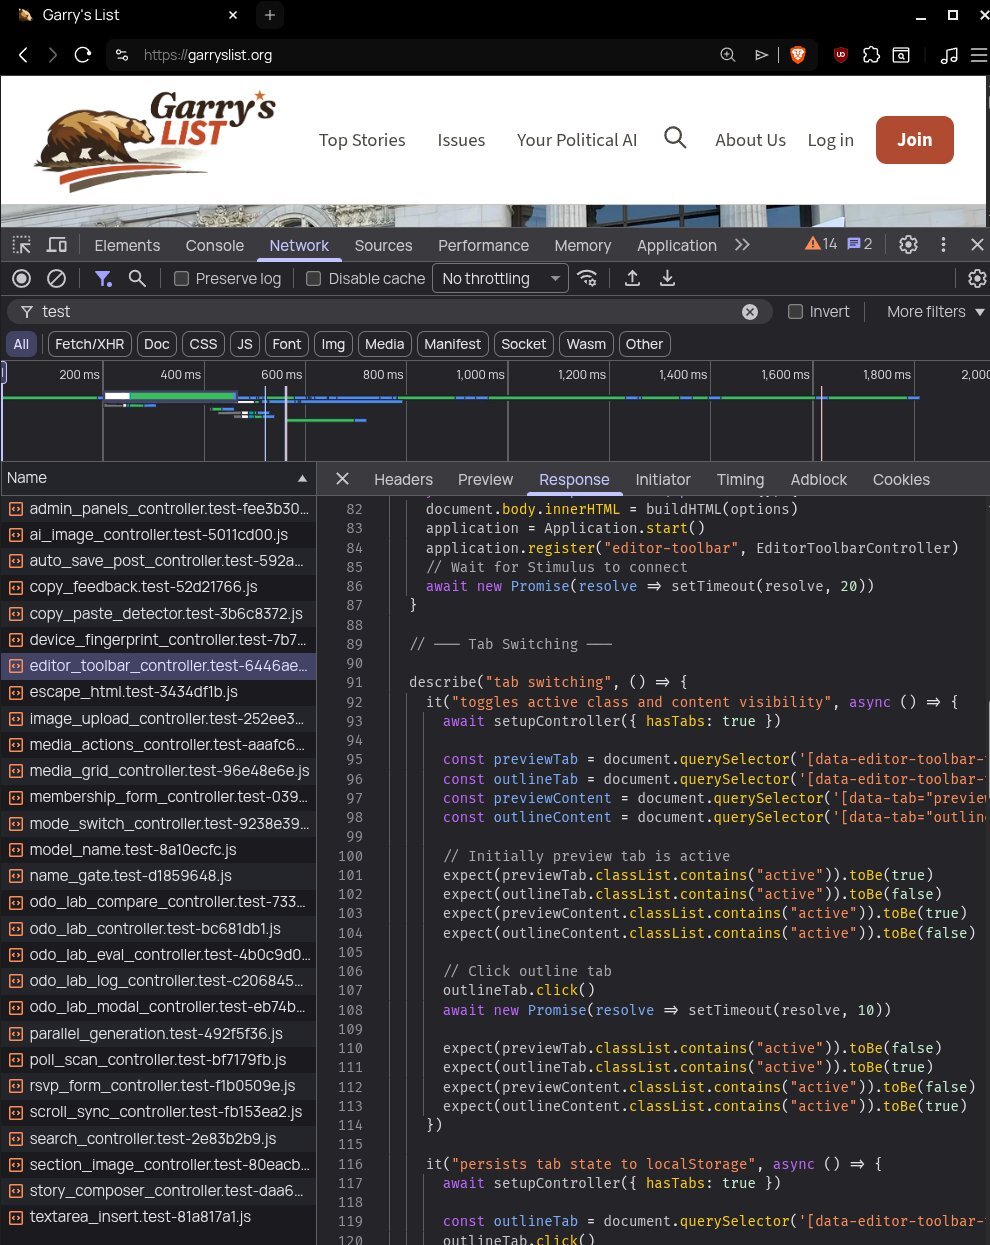Viewport: 990px width, 1245px height.
Task: Click the 1,000 ms mark on the timeline
Action: (480, 375)
